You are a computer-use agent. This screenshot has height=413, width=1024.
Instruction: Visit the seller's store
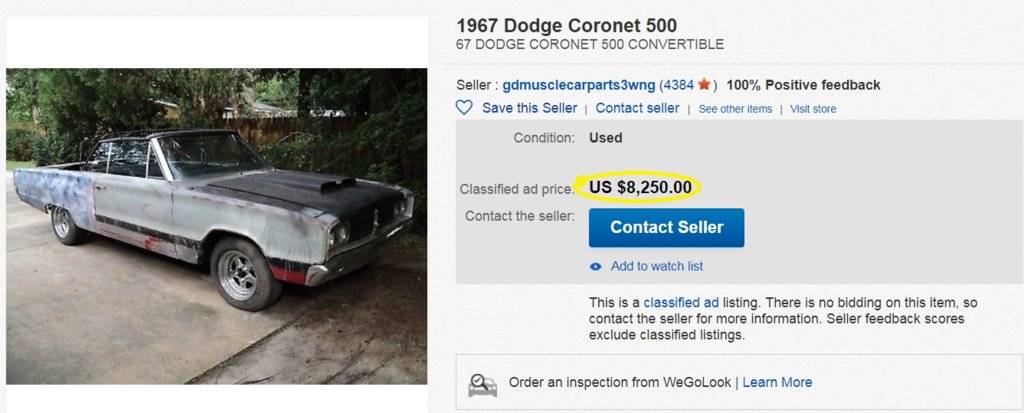click(x=813, y=108)
